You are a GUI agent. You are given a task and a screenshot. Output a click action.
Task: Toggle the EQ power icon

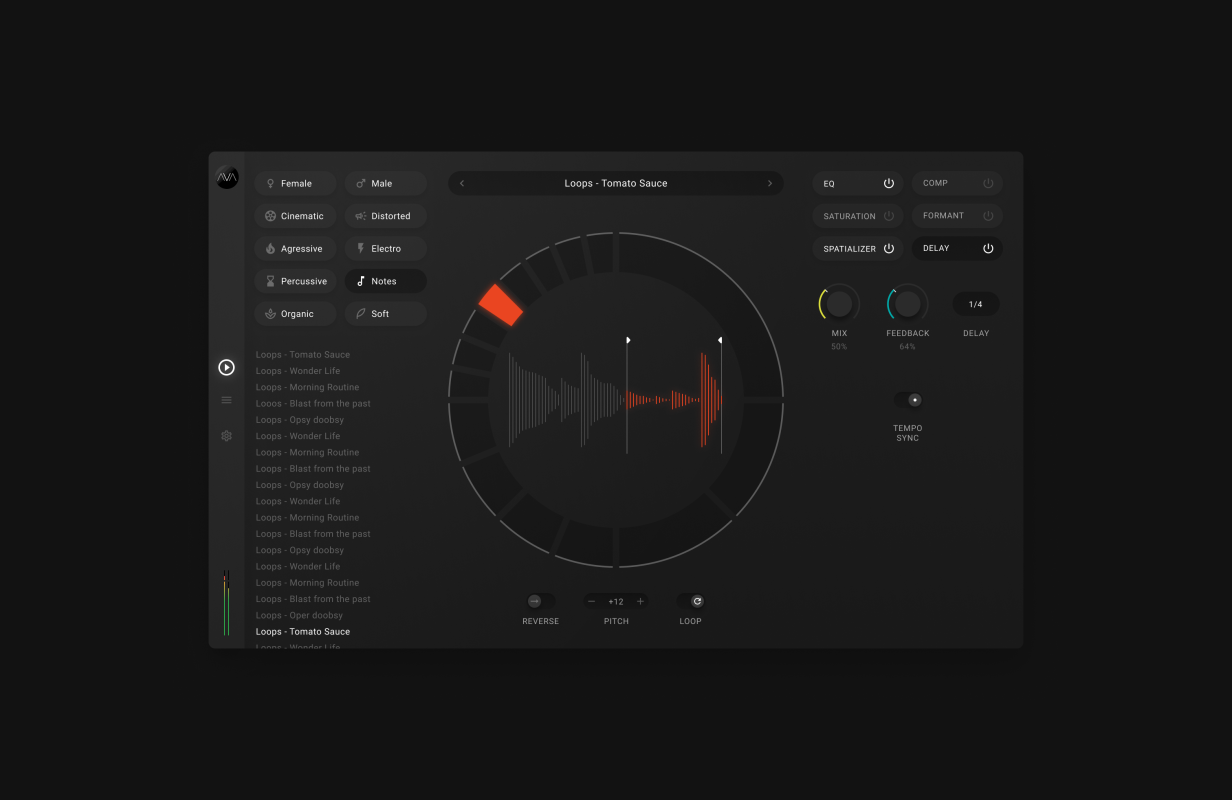[888, 184]
